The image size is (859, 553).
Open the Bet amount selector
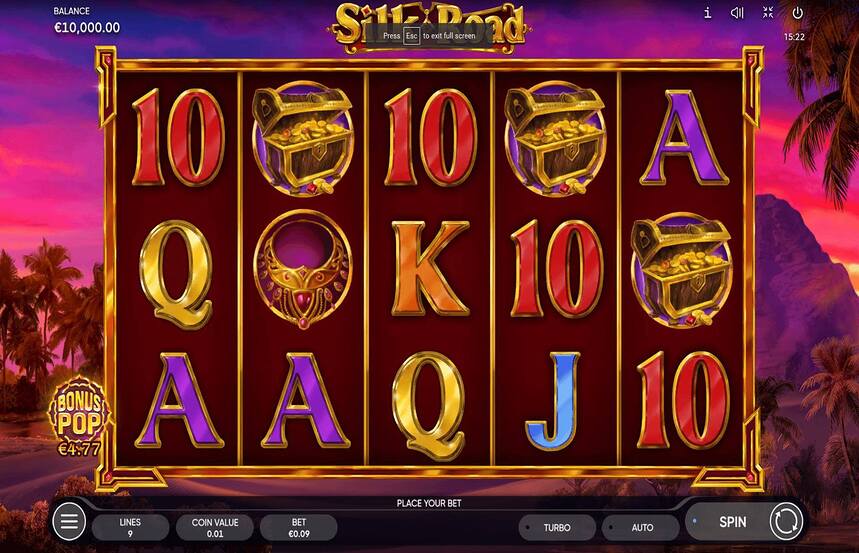click(x=299, y=527)
